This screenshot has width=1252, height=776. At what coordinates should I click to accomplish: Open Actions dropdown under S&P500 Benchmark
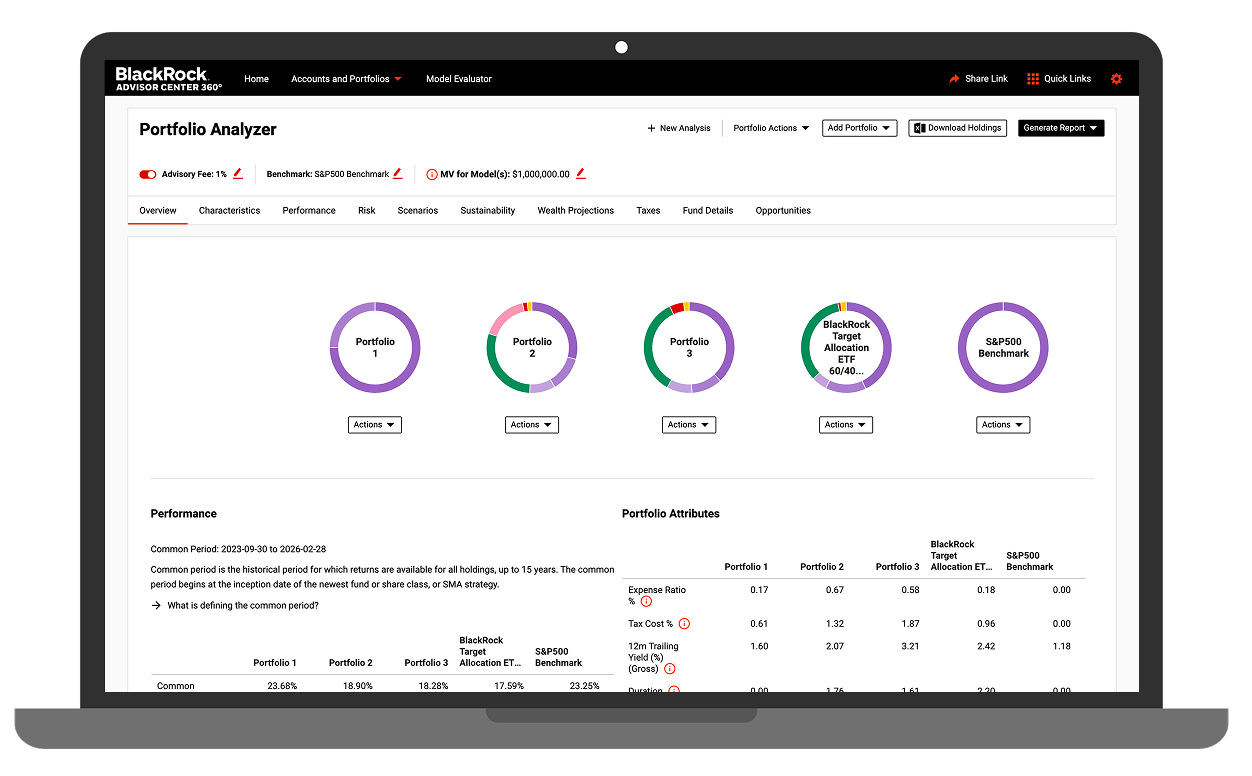[1003, 425]
